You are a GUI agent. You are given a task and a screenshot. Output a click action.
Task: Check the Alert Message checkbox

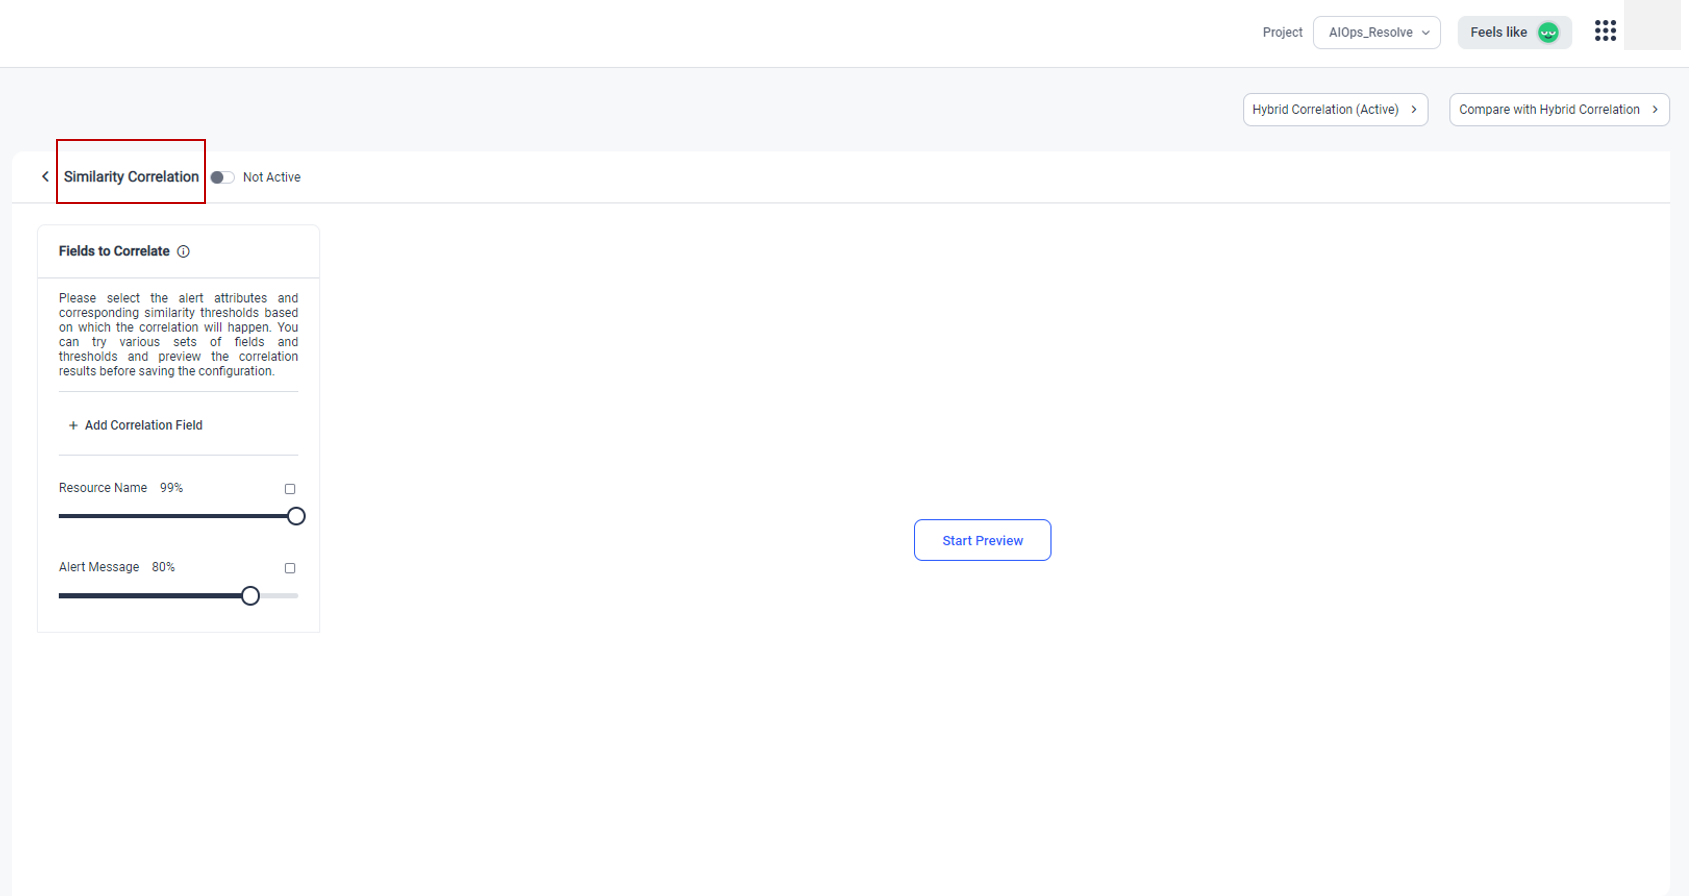[x=290, y=568]
